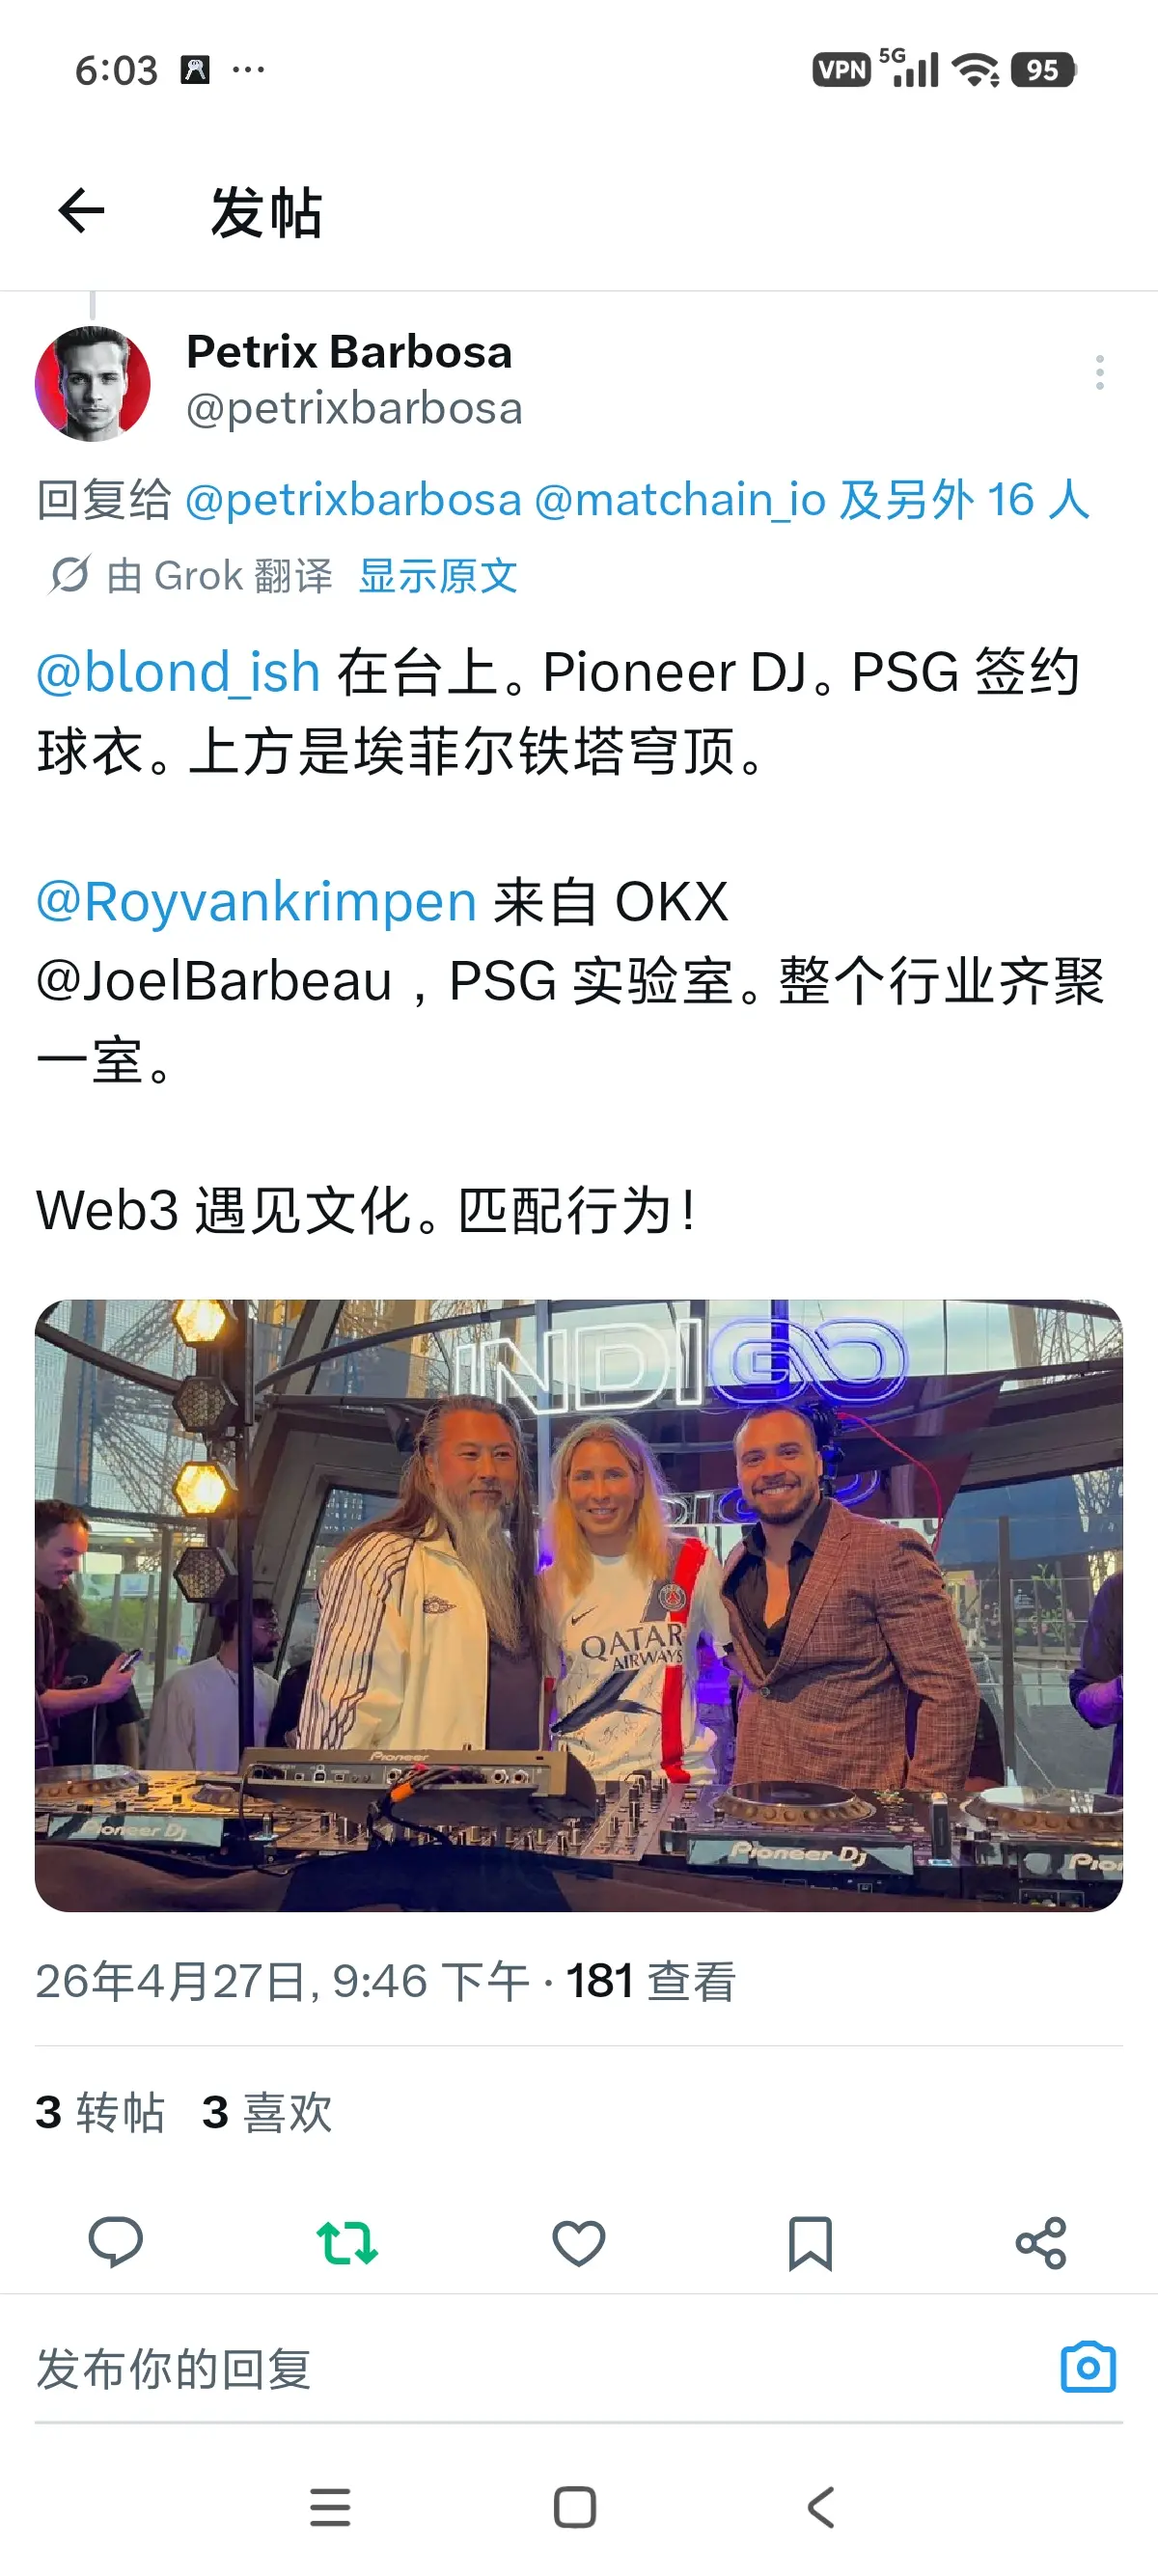Toggle the green repost icon

[x=347, y=2242]
